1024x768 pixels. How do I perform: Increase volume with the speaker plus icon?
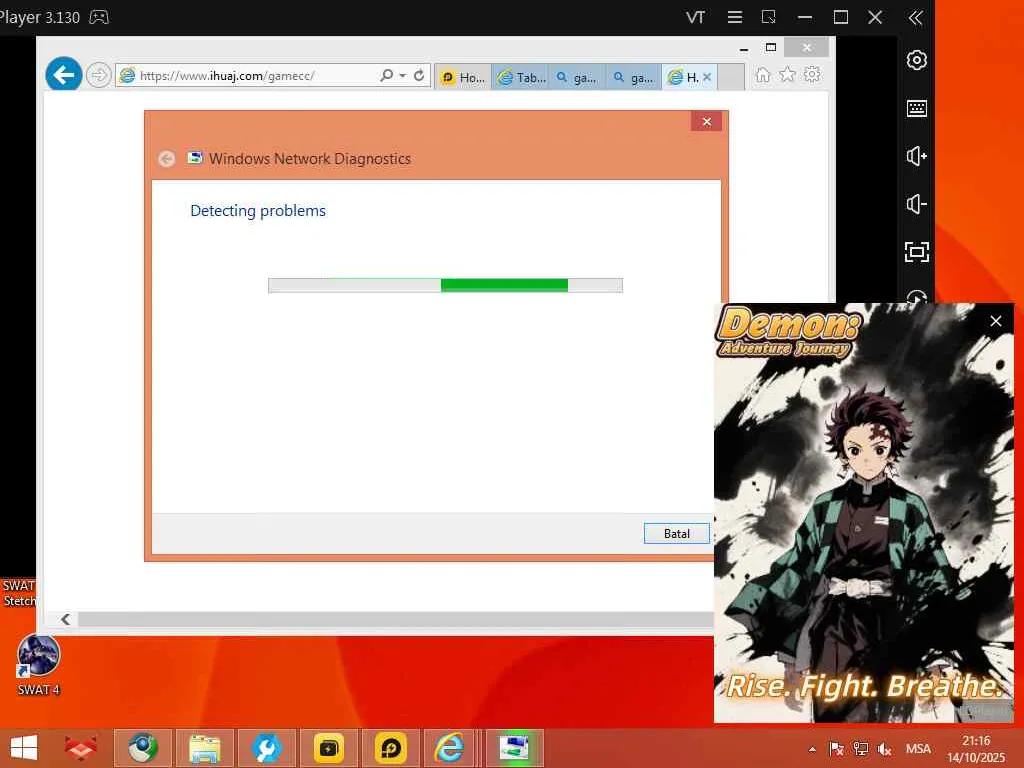(916, 156)
